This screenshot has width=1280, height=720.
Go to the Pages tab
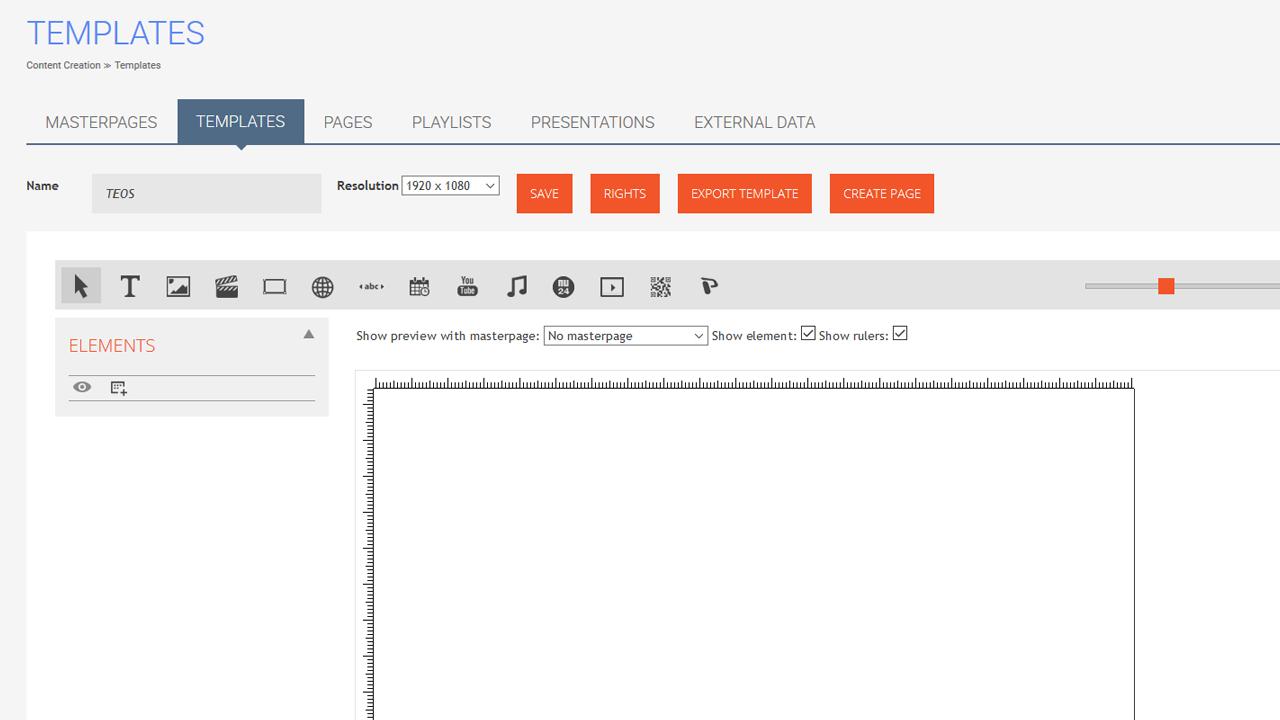click(x=348, y=122)
